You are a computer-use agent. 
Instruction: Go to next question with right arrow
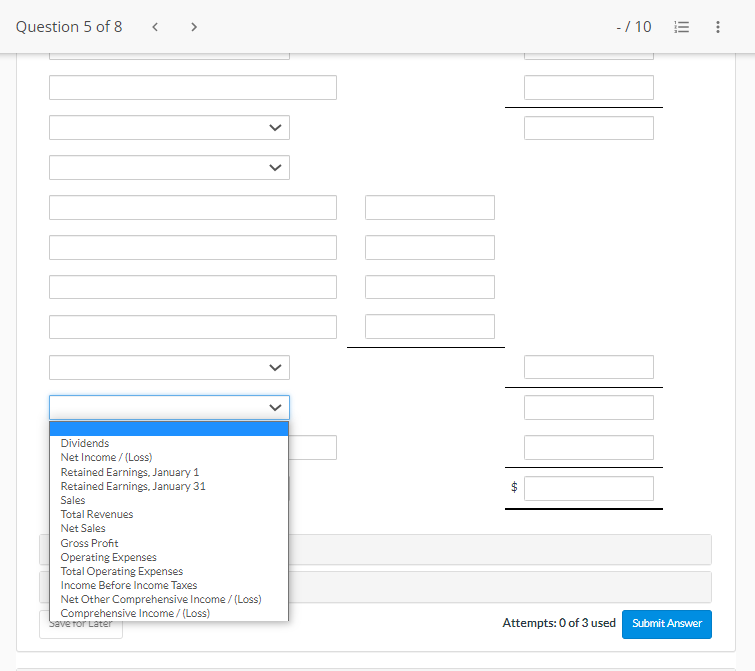194,27
